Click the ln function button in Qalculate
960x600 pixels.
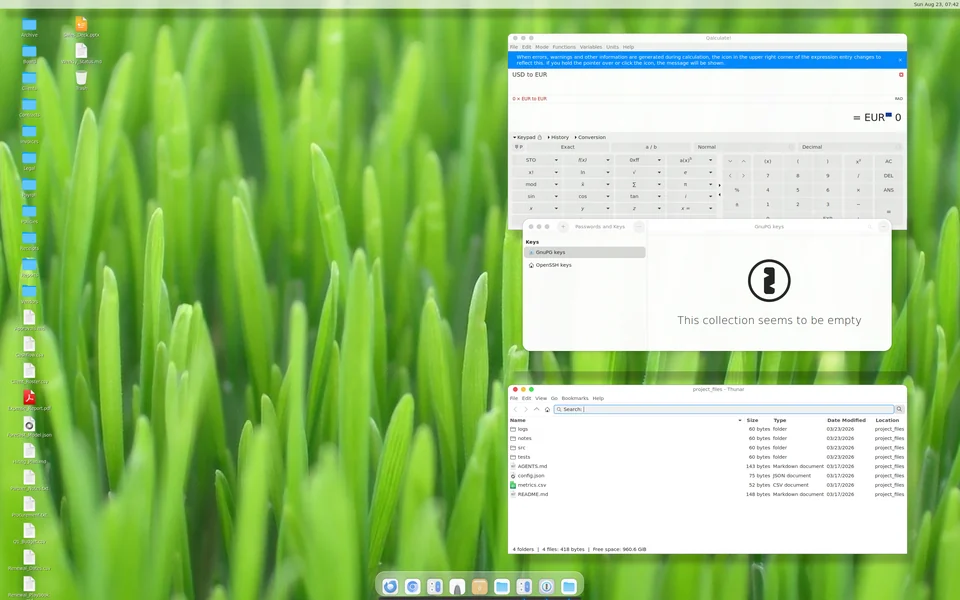[583, 173]
